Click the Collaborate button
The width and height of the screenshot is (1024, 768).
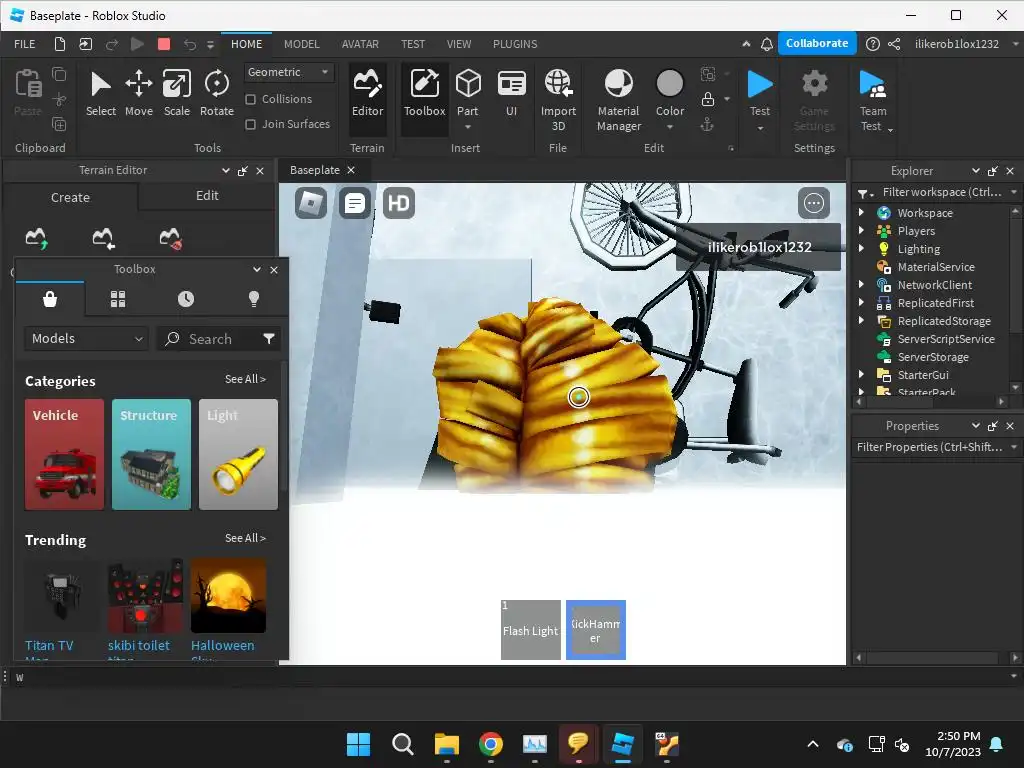[x=817, y=43]
